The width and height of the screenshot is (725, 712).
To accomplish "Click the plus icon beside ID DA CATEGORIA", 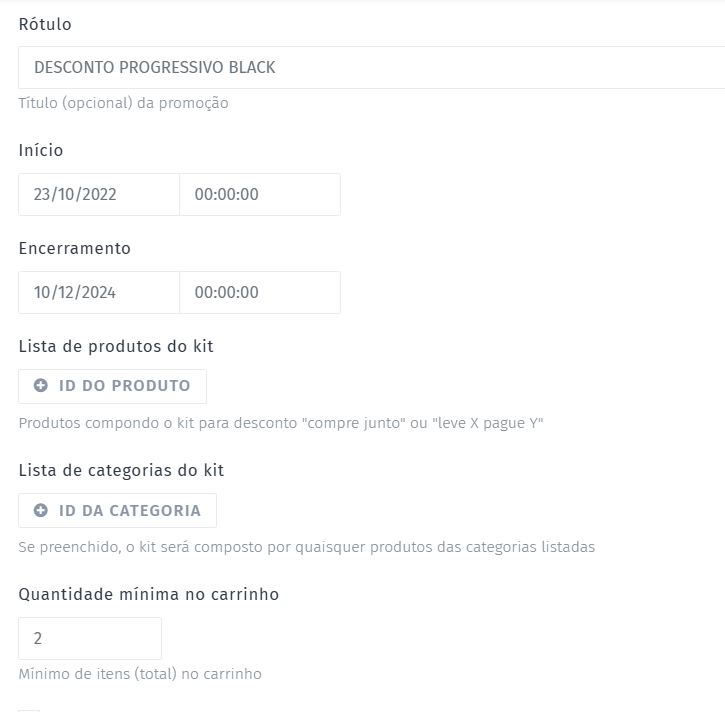I will 41,510.
